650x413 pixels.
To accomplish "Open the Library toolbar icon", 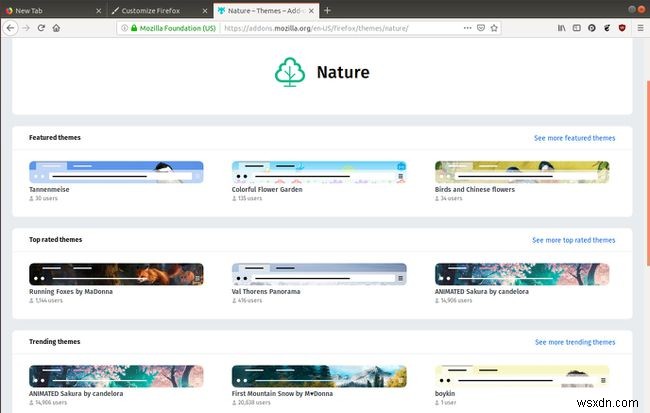I will [x=561, y=28].
